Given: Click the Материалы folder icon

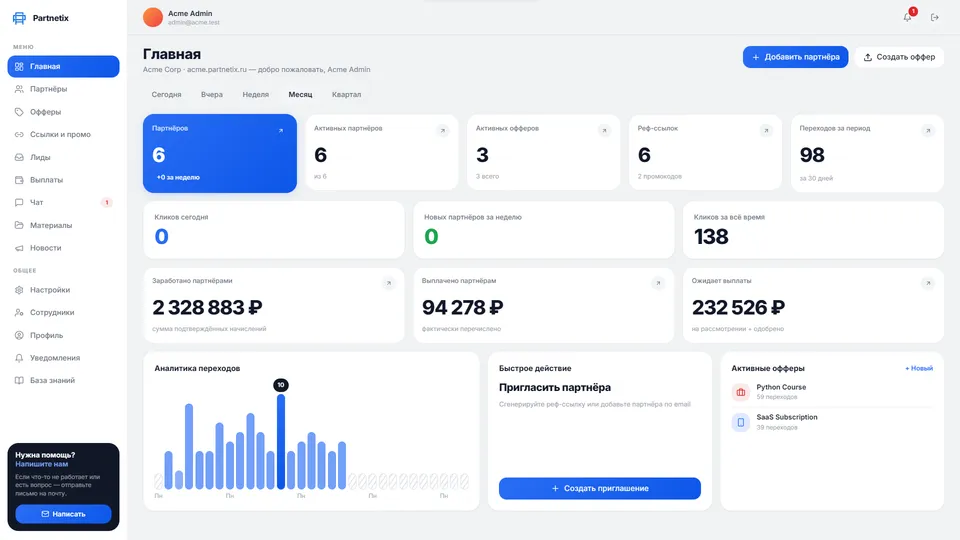Looking at the screenshot, I should (19, 225).
